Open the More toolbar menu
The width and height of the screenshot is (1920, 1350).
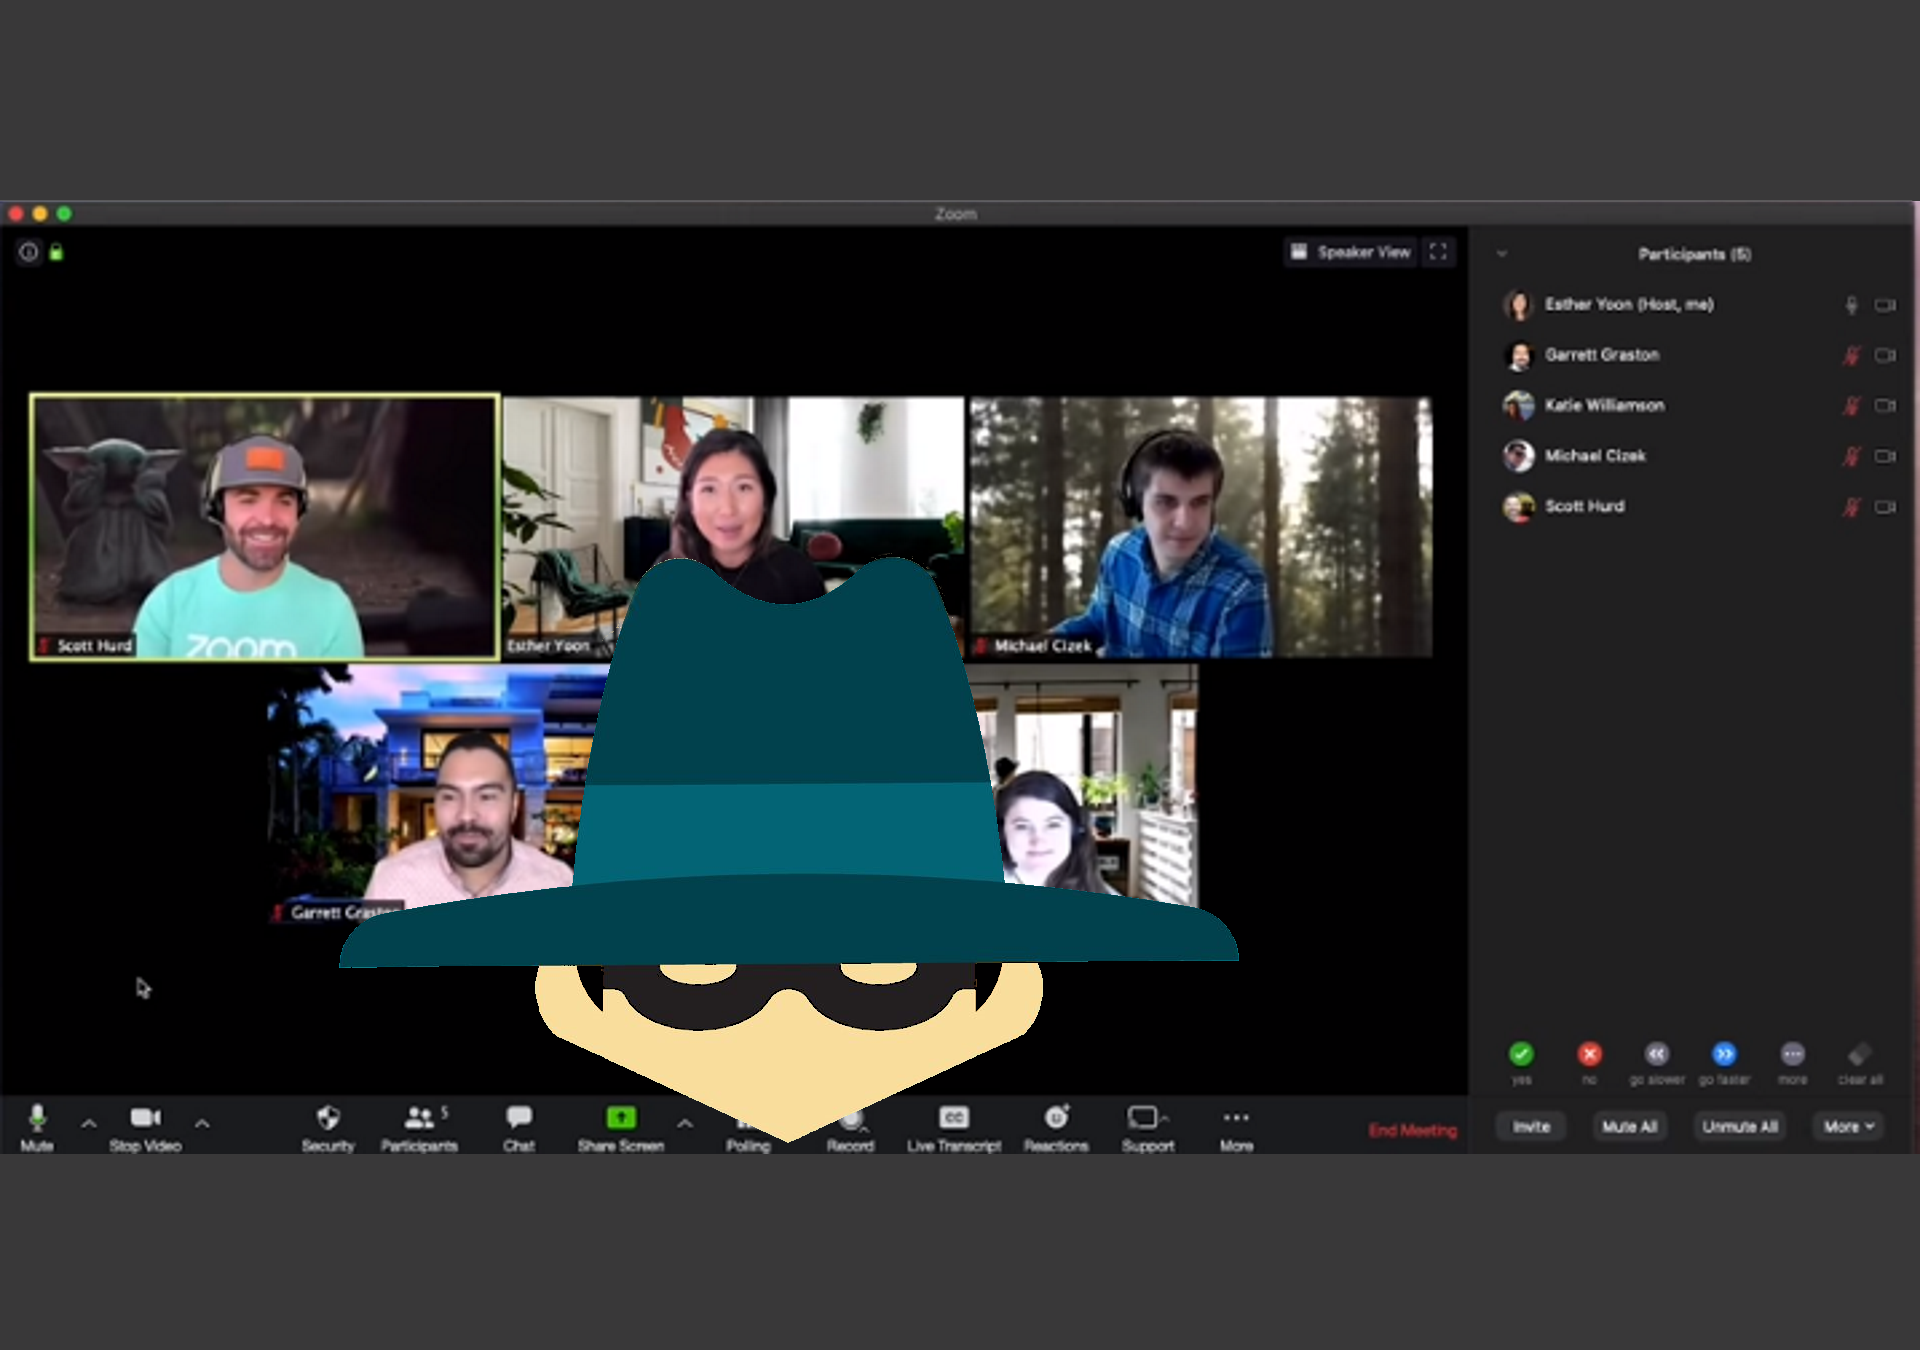[1236, 1118]
